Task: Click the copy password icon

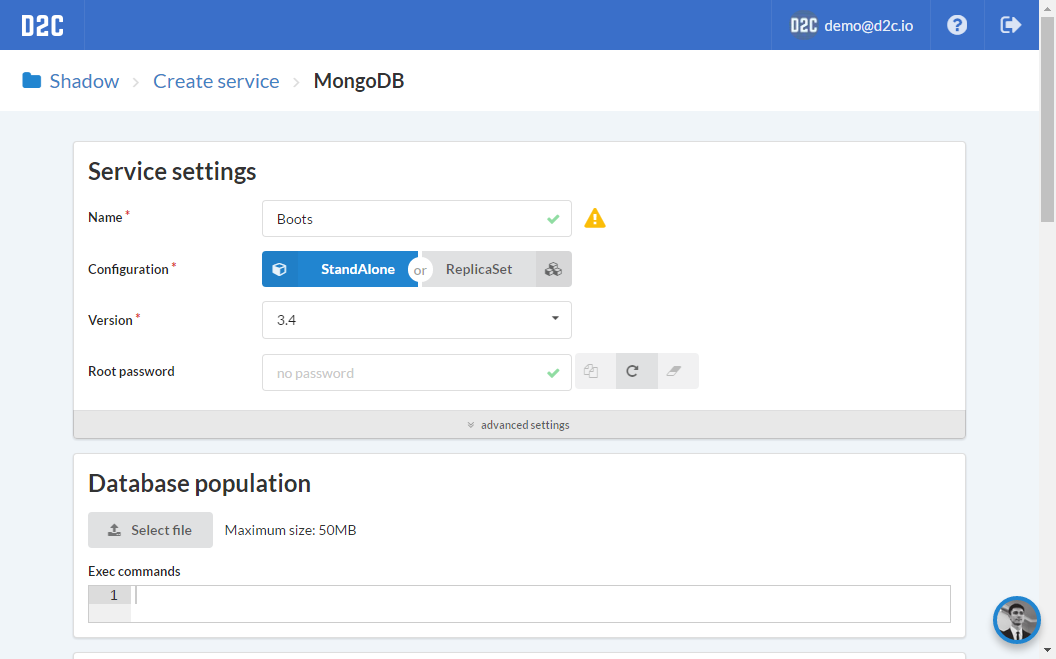Action: pyautogui.click(x=591, y=371)
